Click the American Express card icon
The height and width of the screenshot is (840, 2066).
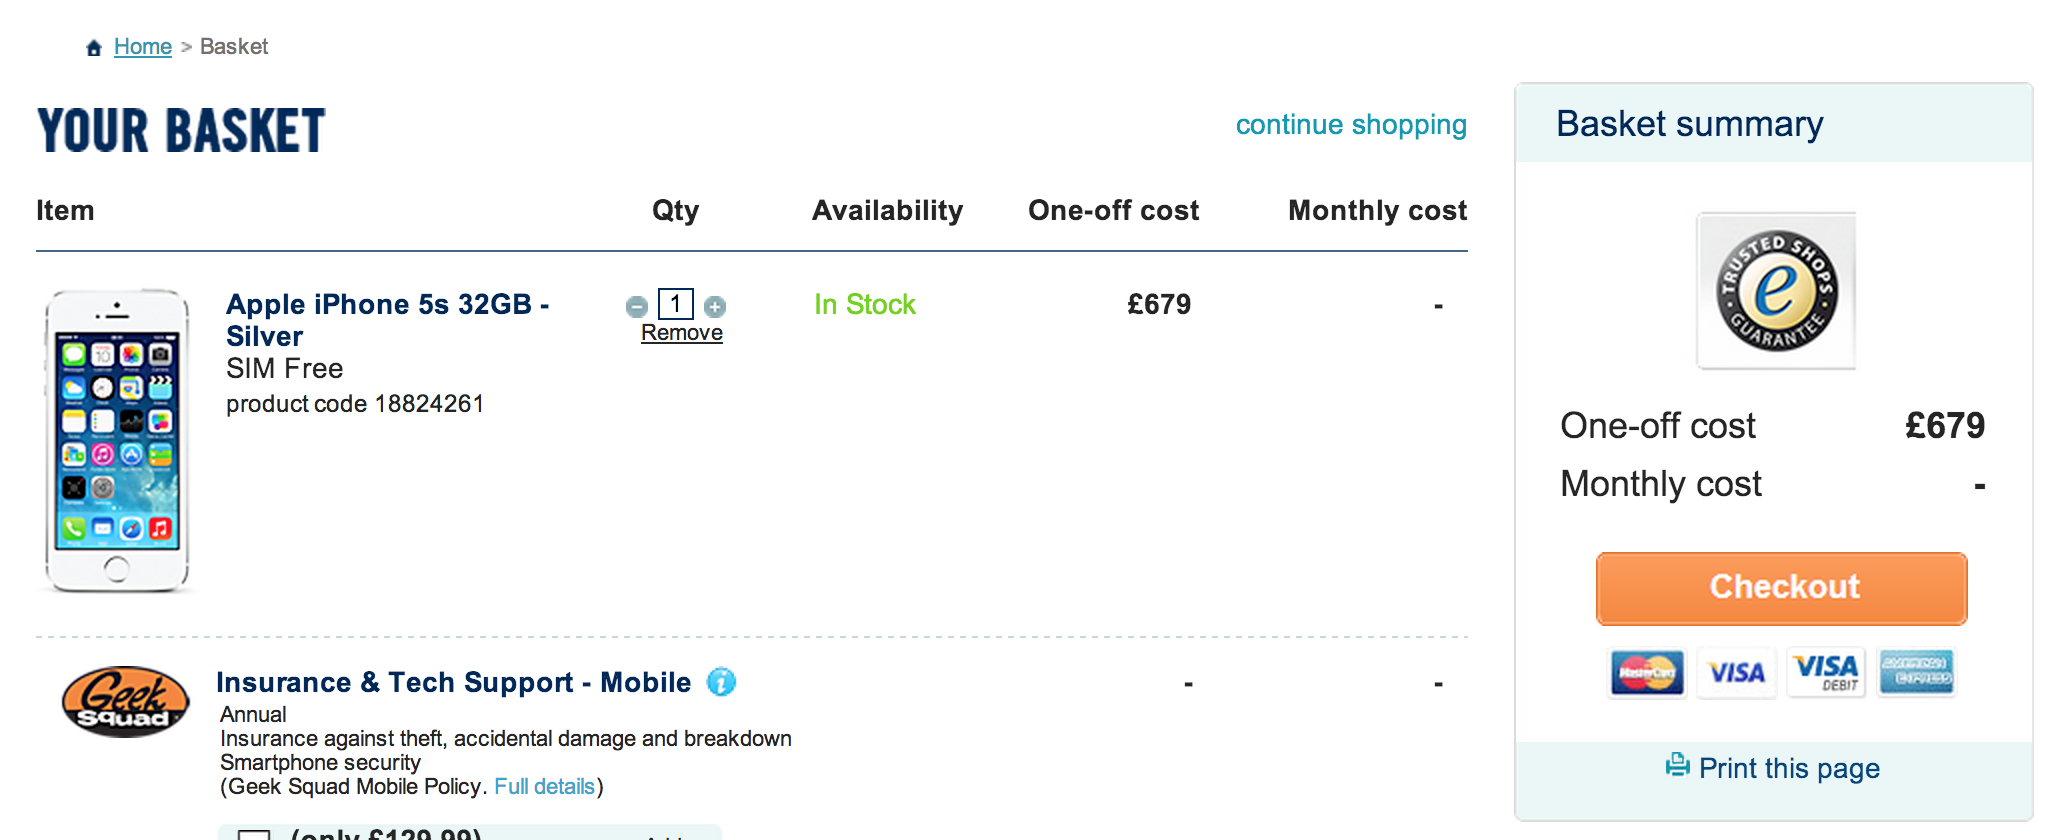pos(1916,672)
